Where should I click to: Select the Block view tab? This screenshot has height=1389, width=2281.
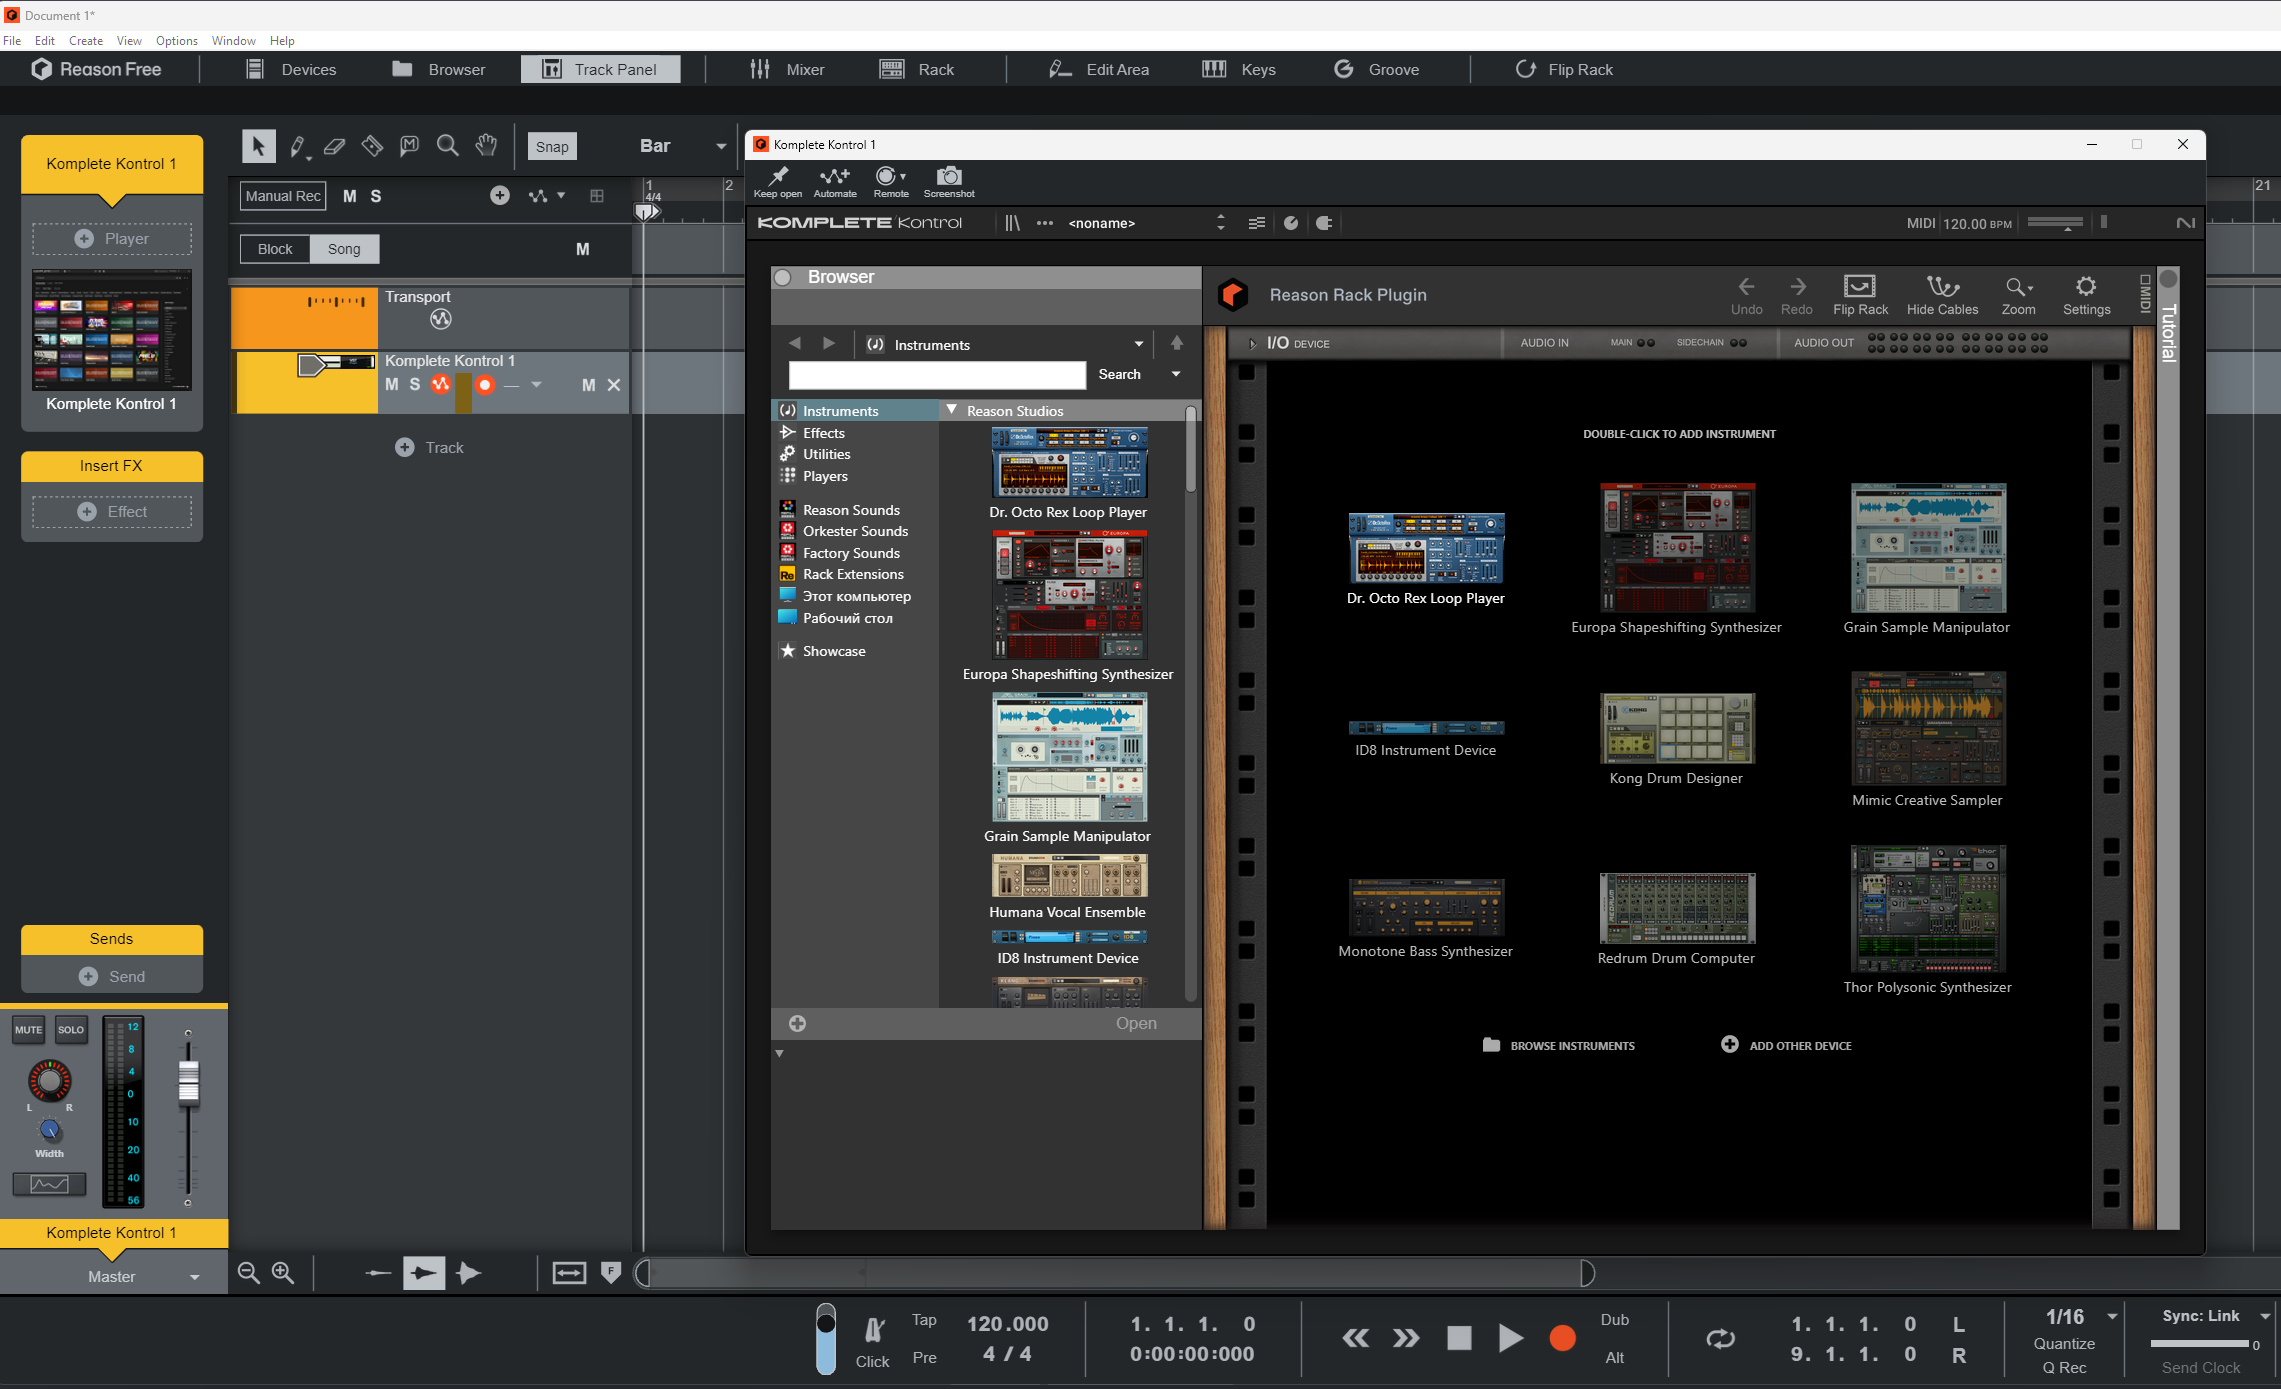(275, 249)
